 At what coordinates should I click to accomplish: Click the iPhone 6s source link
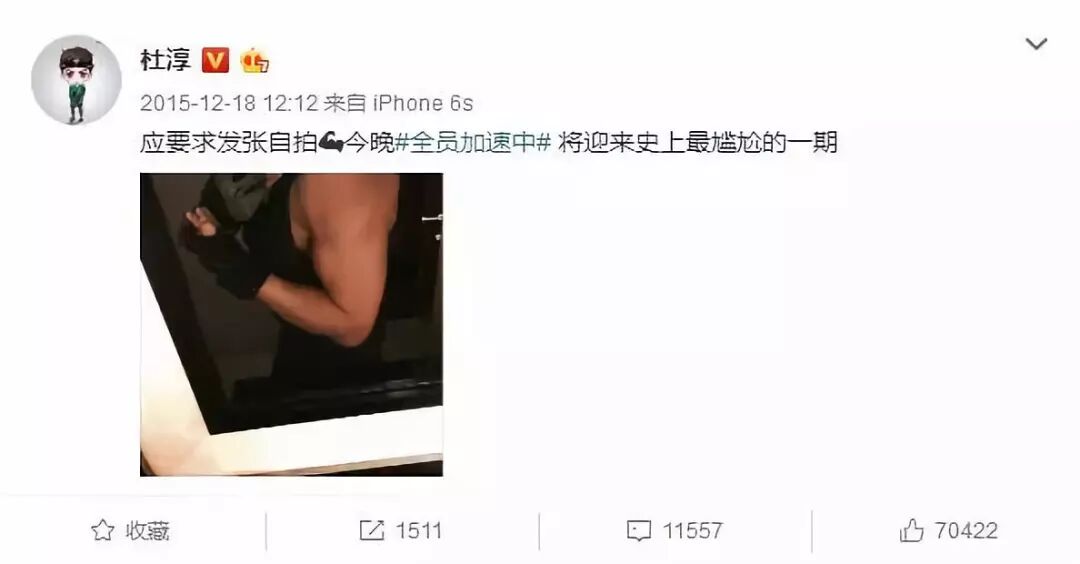point(422,103)
